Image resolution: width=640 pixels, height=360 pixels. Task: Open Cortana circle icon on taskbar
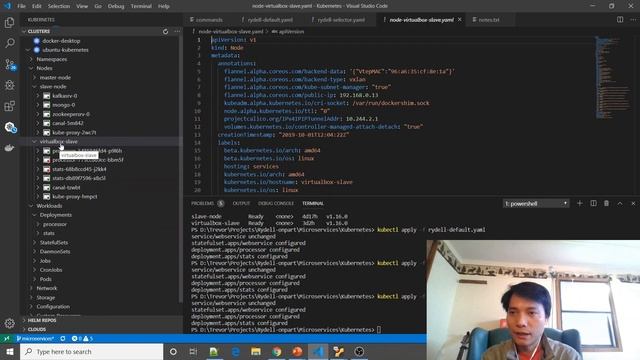click(173, 351)
